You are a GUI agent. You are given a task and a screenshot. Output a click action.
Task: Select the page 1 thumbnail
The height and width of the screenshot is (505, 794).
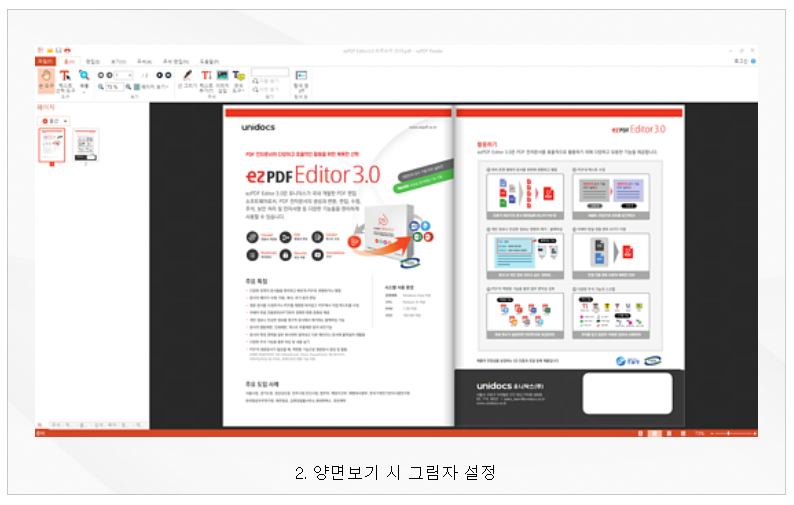52,145
